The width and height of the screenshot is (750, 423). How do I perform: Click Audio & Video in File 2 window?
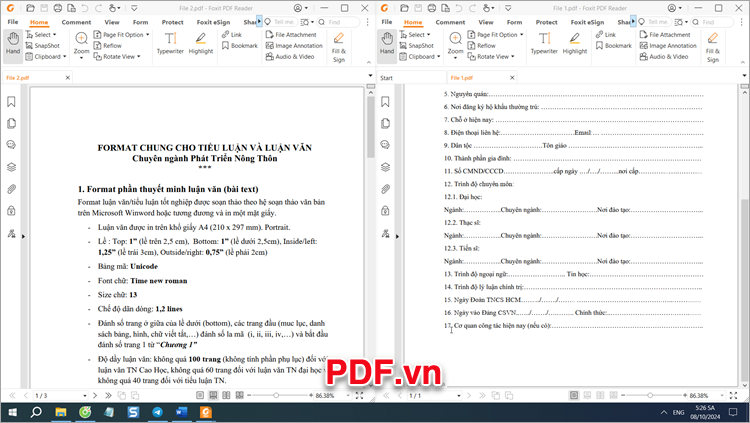click(x=290, y=56)
